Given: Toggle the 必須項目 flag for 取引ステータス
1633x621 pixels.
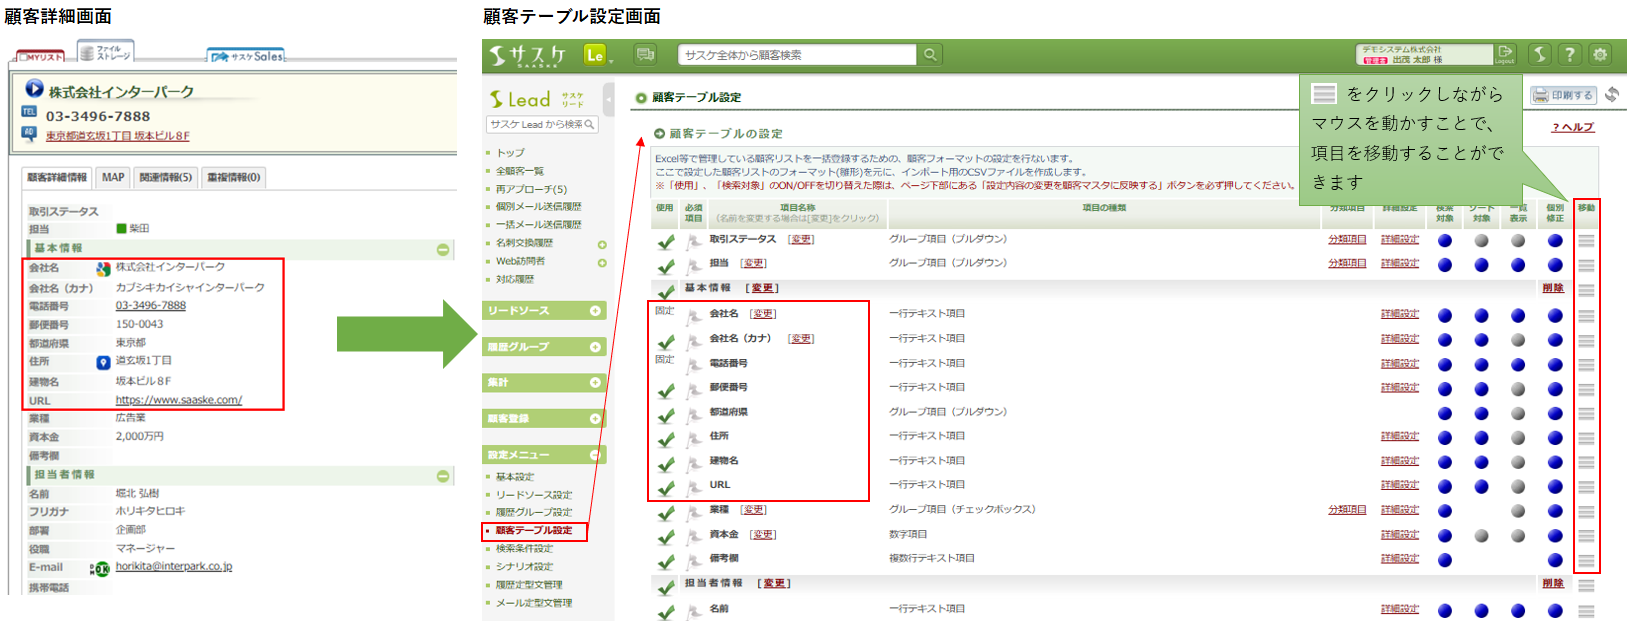Looking at the screenshot, I should [694, 242].
